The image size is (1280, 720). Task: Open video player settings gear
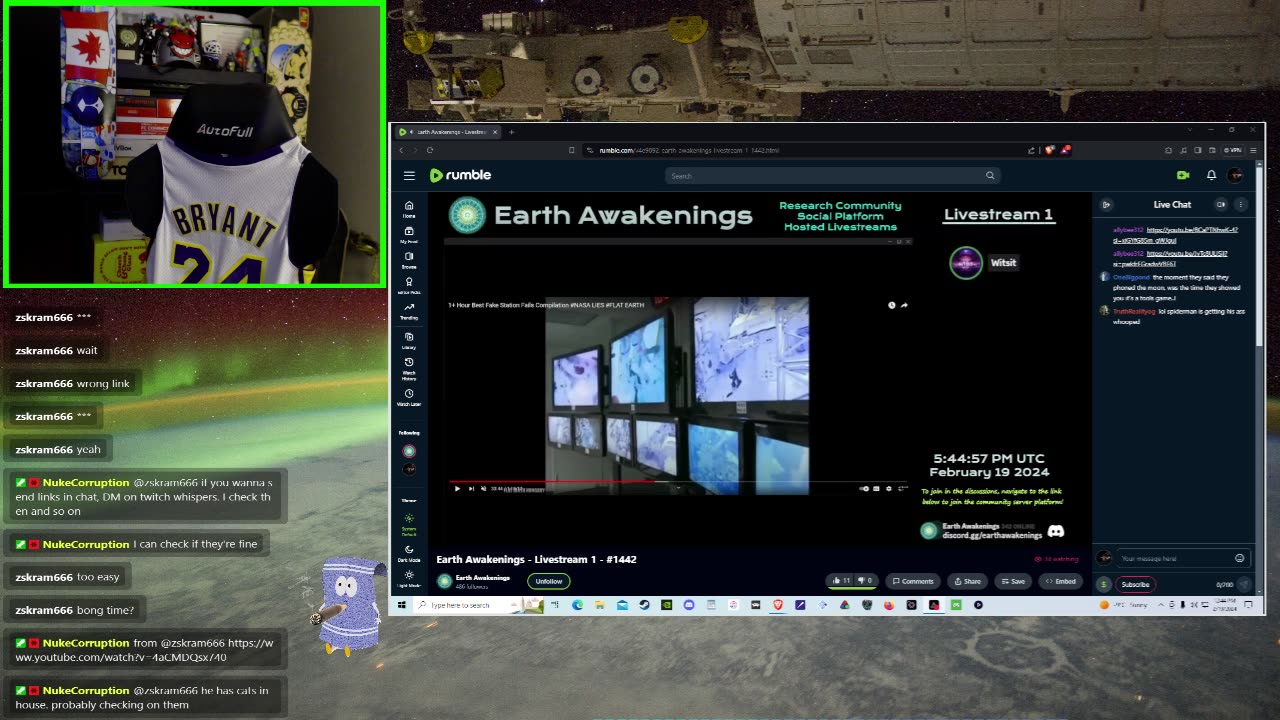(888, 488)
